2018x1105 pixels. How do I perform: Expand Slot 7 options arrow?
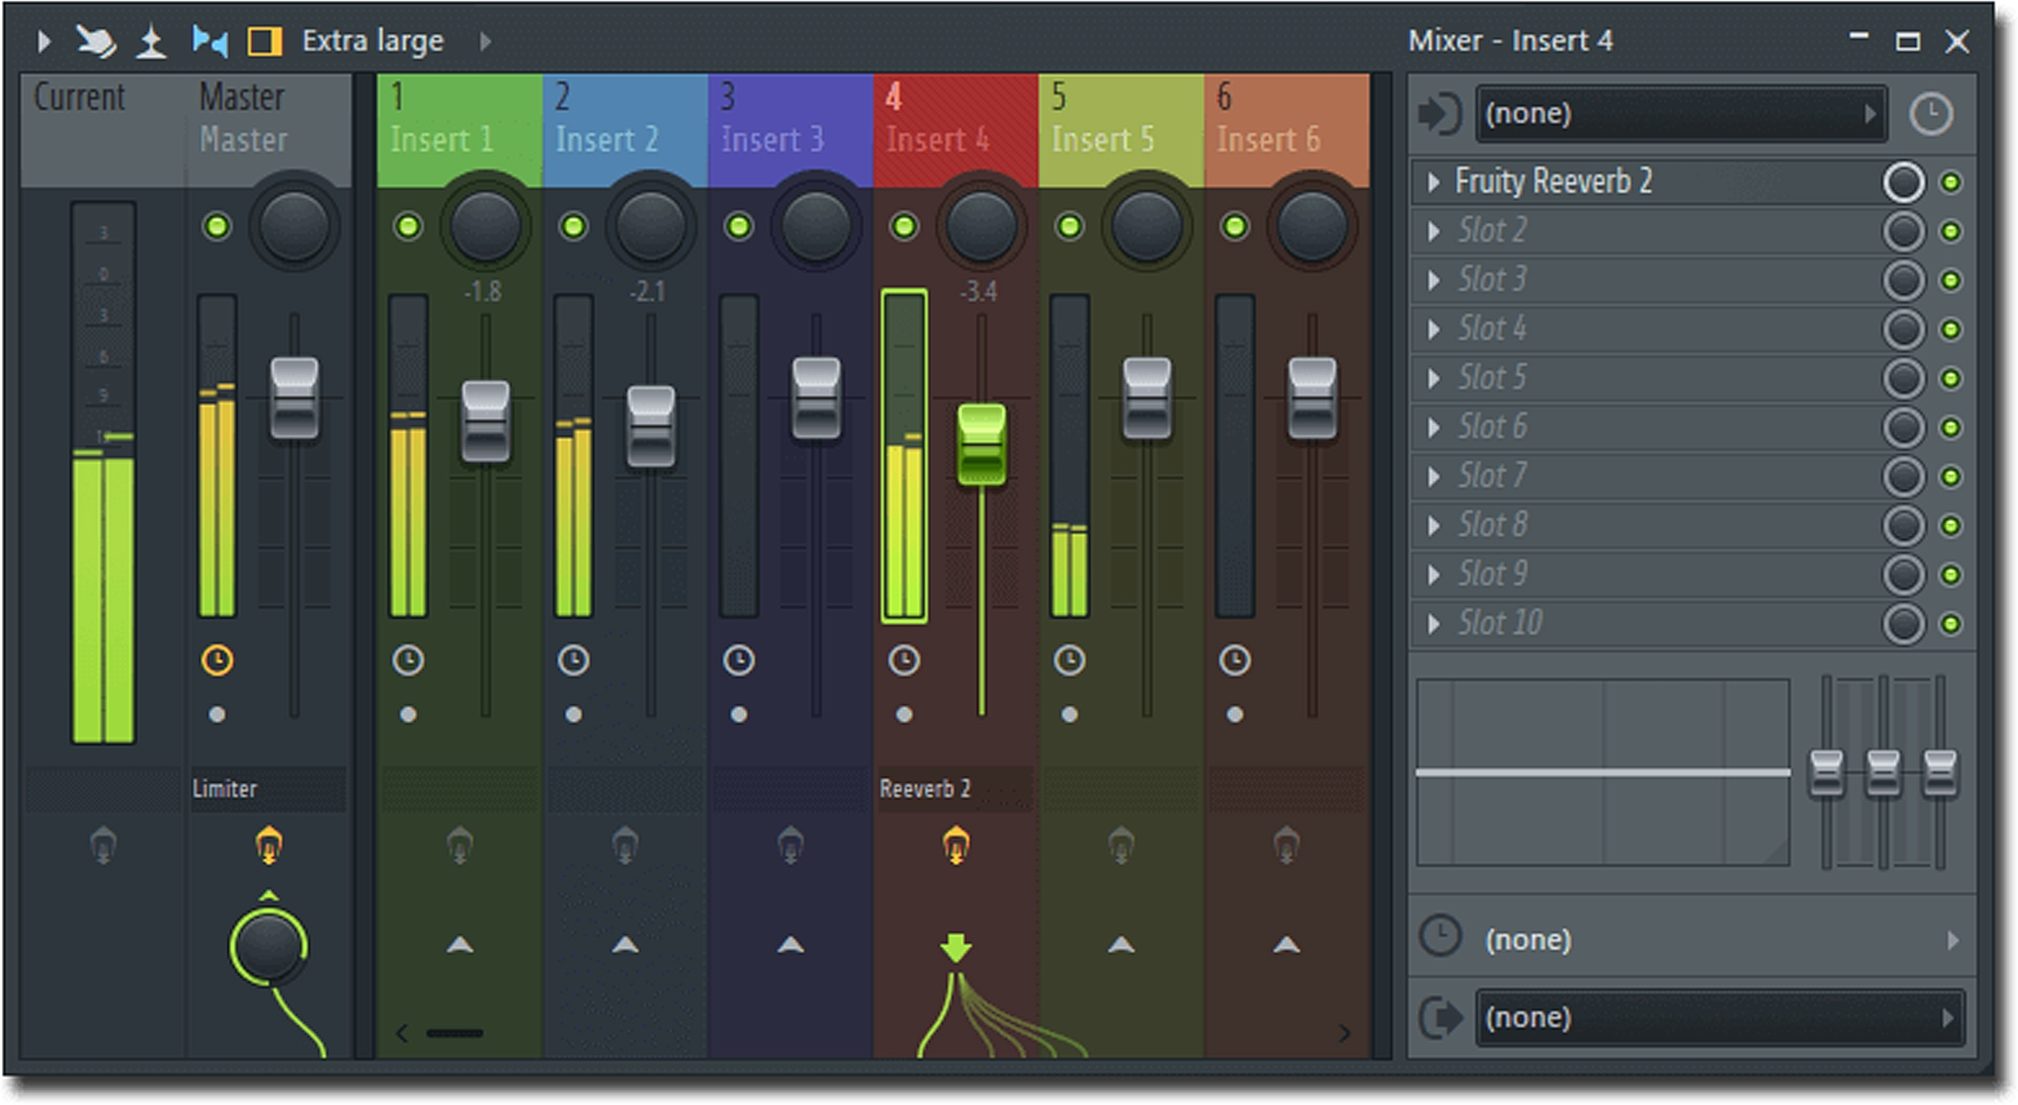point(1434,476)
